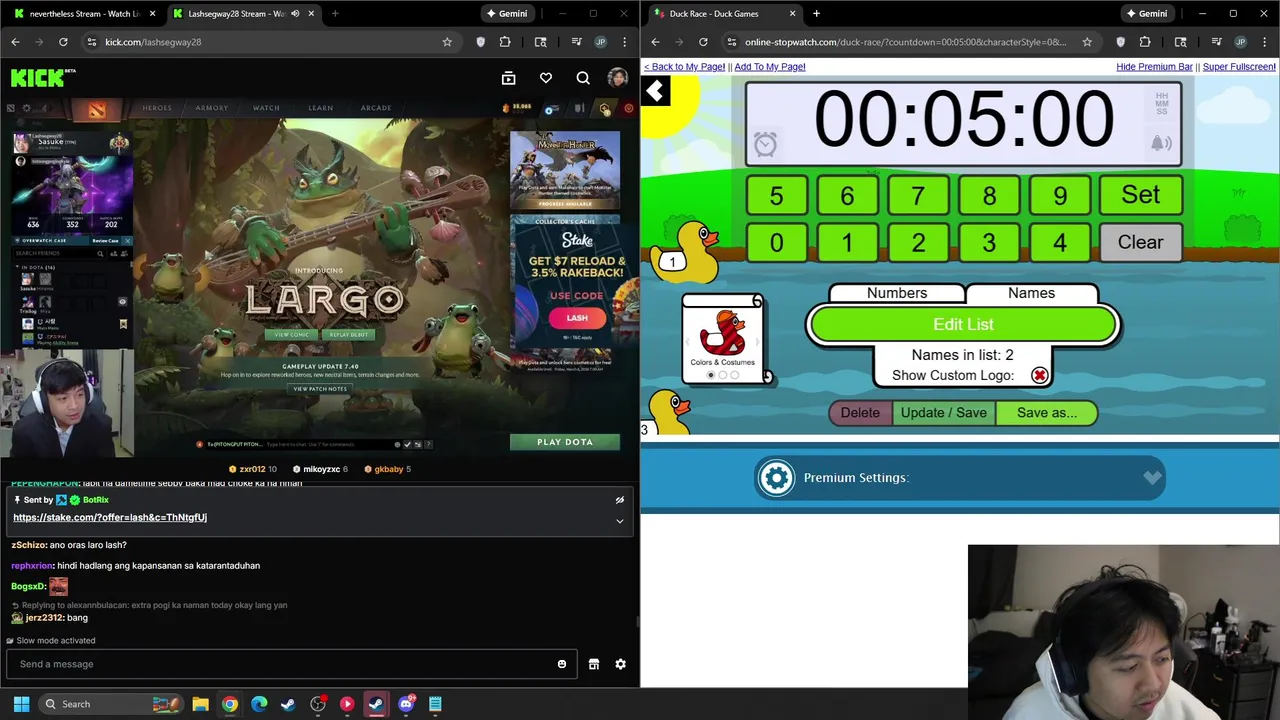Click the Delete button
This screenshot has height=720, width=1280.
click(x=860, y=413)
